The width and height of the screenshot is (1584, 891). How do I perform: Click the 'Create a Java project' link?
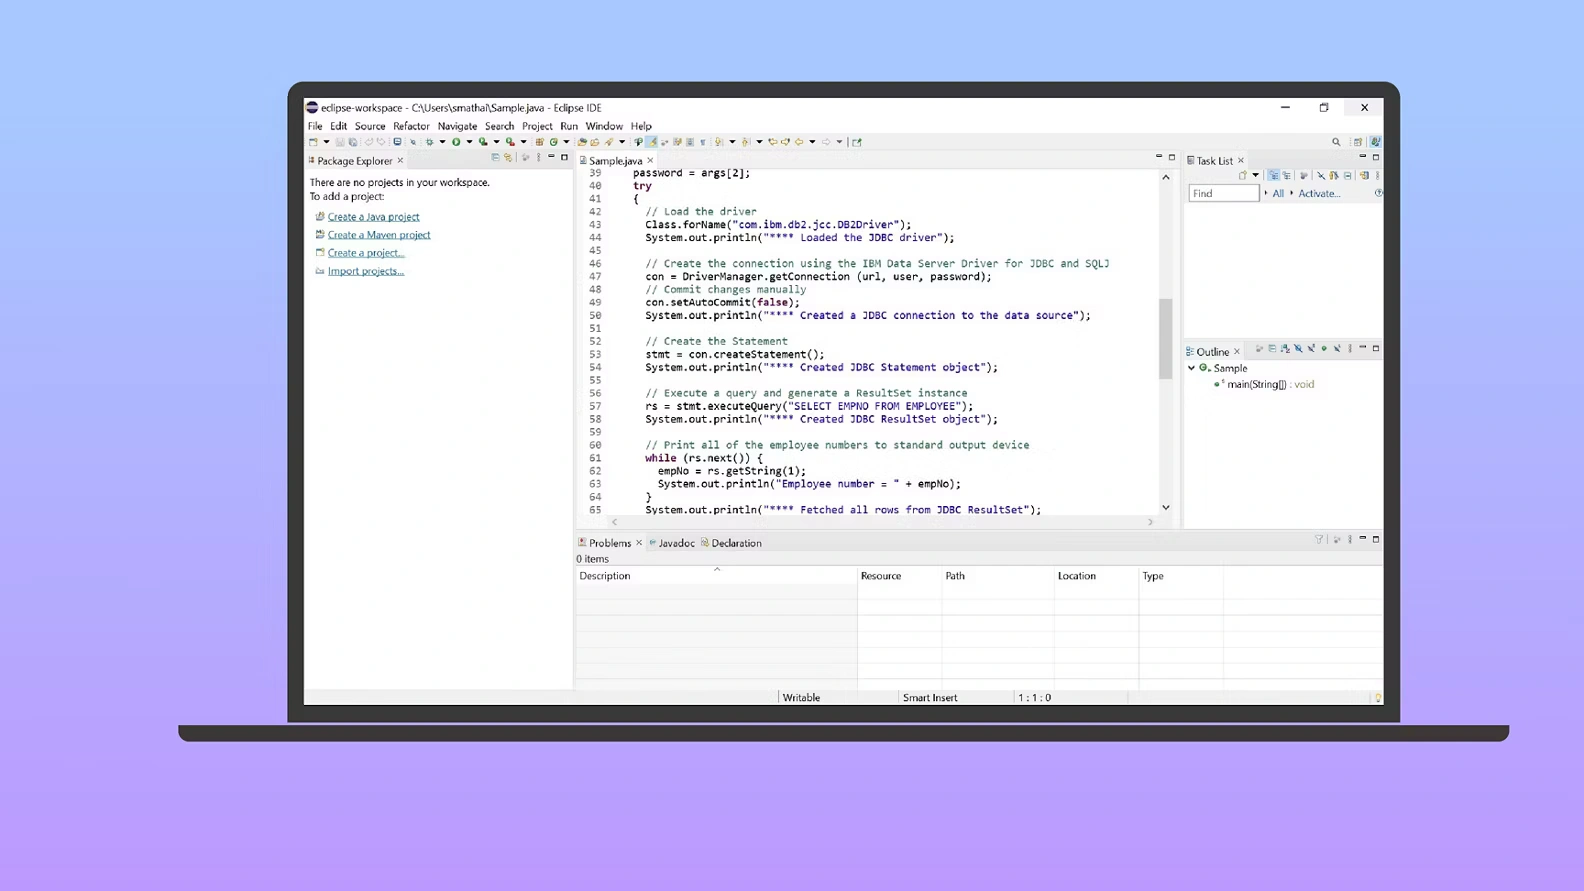[x=373, y=217]
